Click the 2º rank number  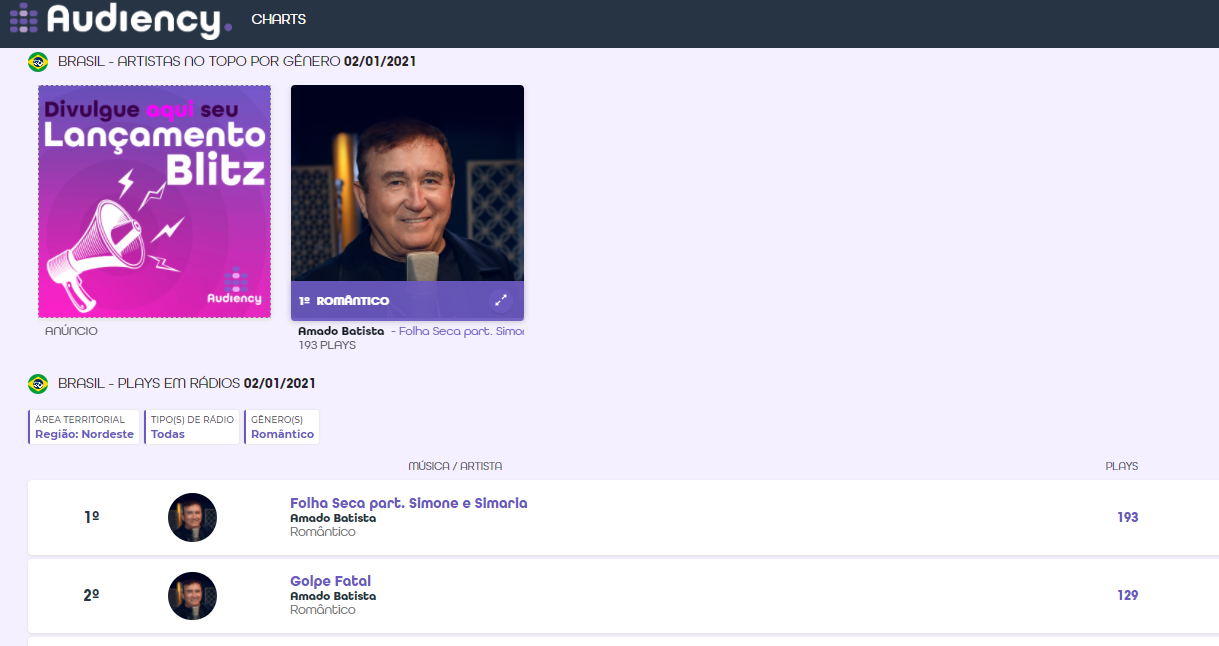(x=91, y=595)
